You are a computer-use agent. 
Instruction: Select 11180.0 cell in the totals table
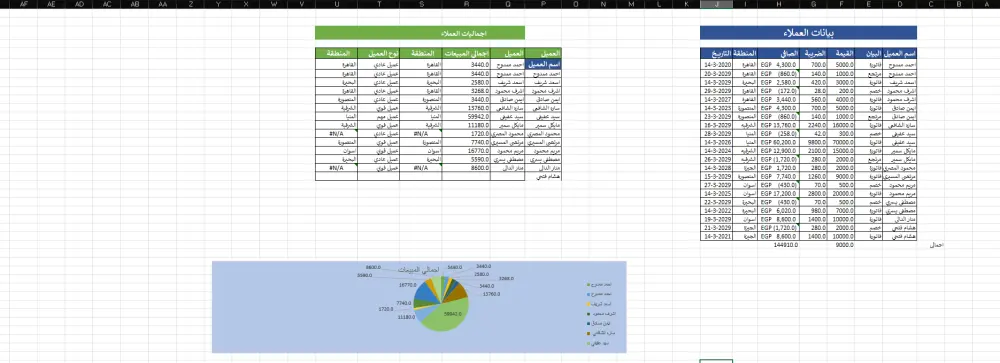click(466, 126)
